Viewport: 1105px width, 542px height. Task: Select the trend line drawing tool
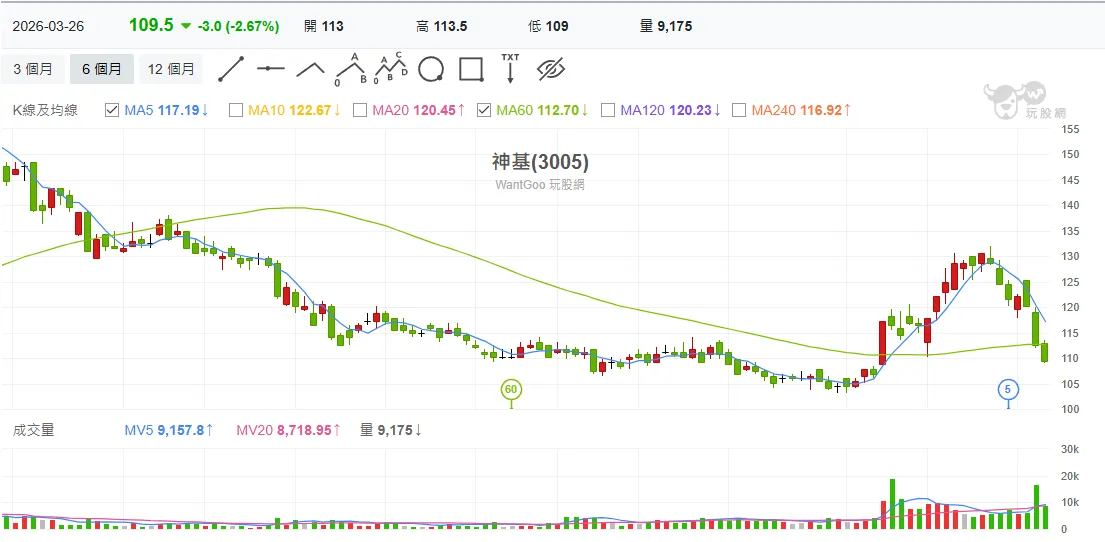point(230,69)
